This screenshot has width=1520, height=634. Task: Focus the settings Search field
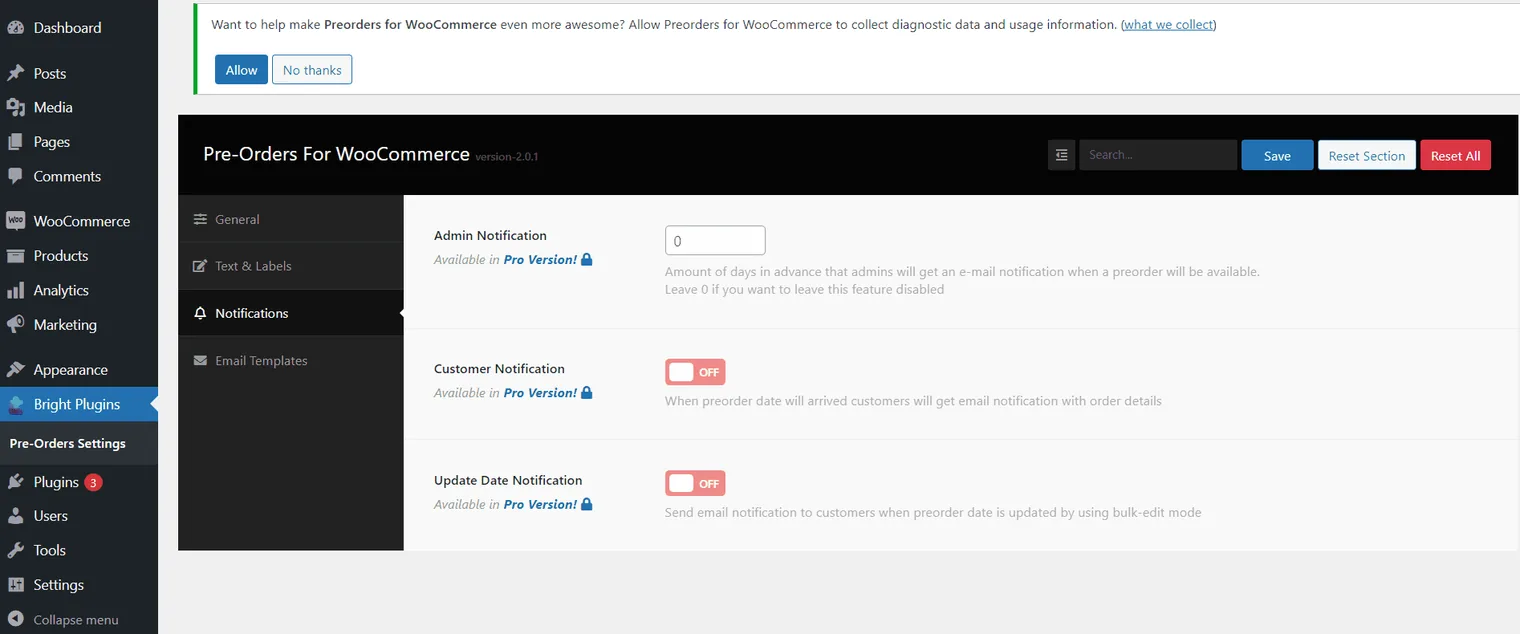coord(1158,155)
